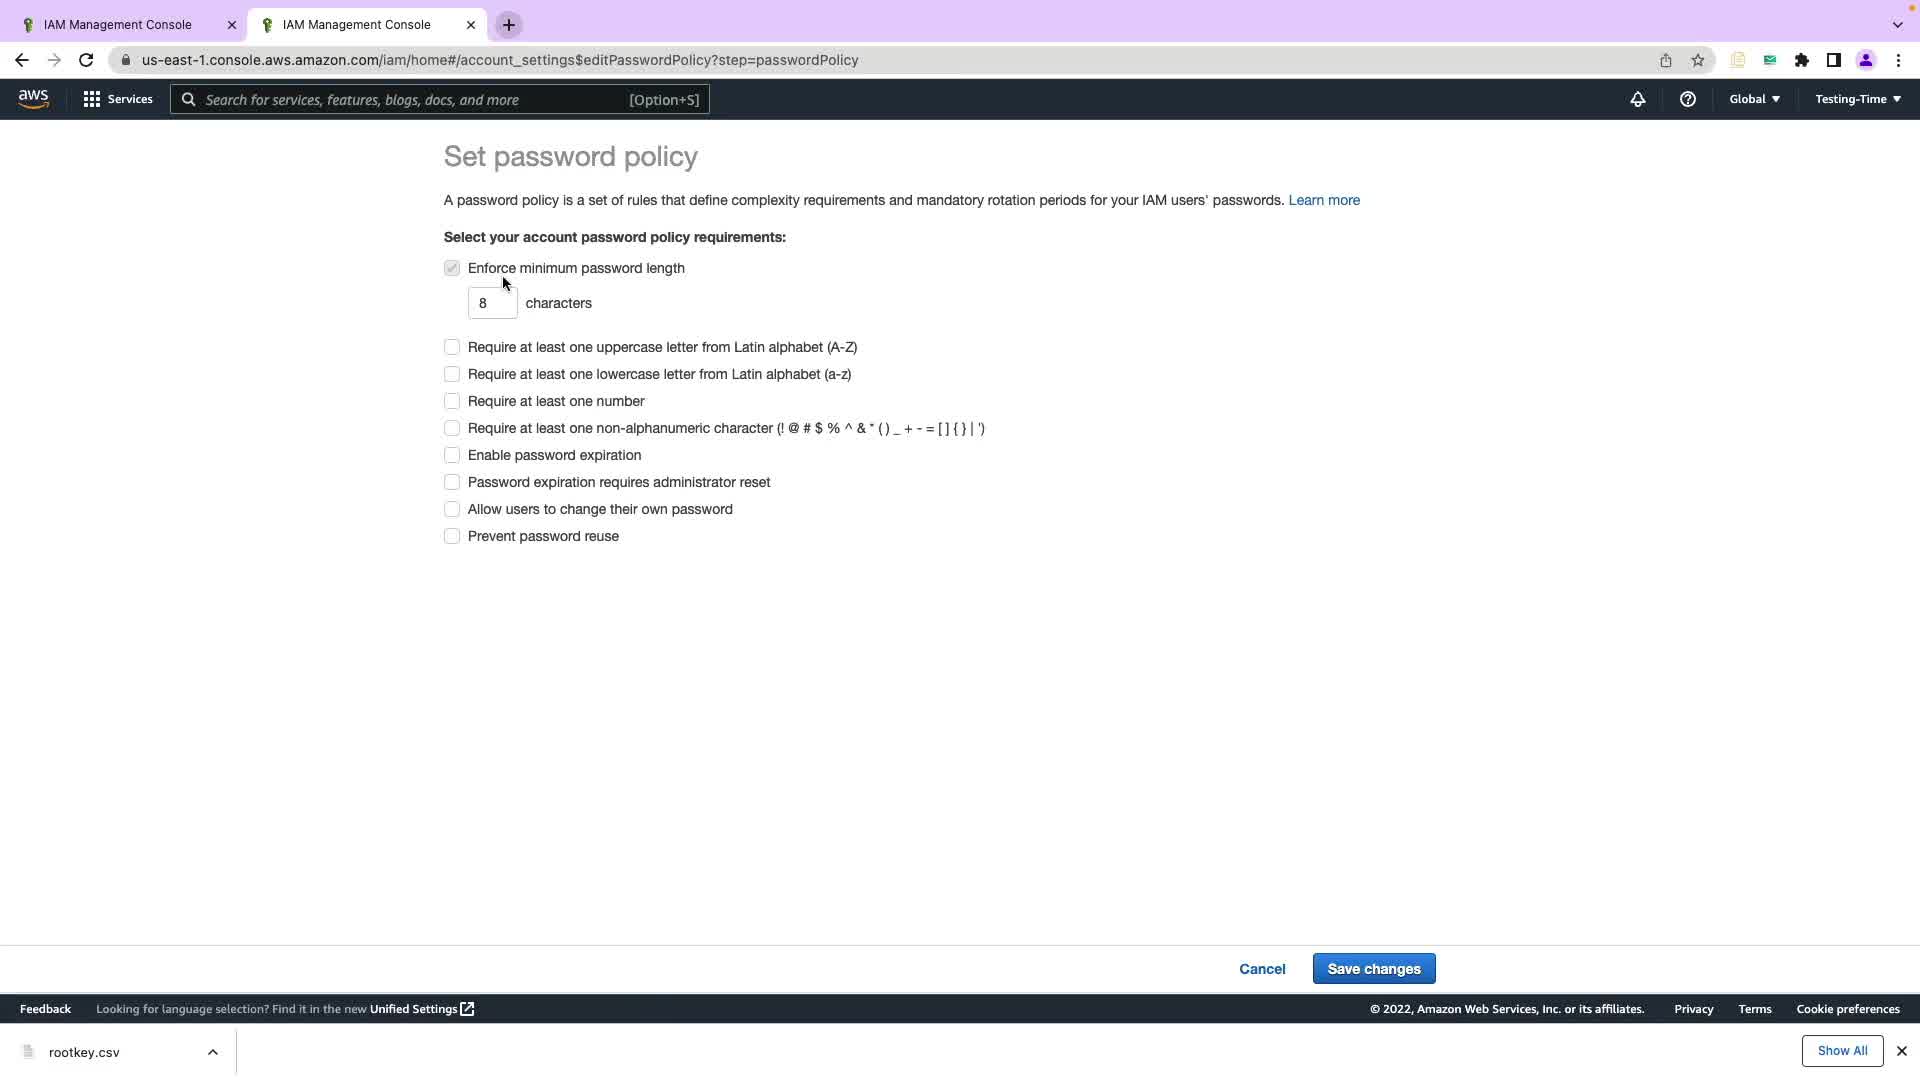Image resolution: width=1920 pixels, height=1080 pixels.
Task: Expand rootkey.csv download options chevron
Action: pos(212,1052)
